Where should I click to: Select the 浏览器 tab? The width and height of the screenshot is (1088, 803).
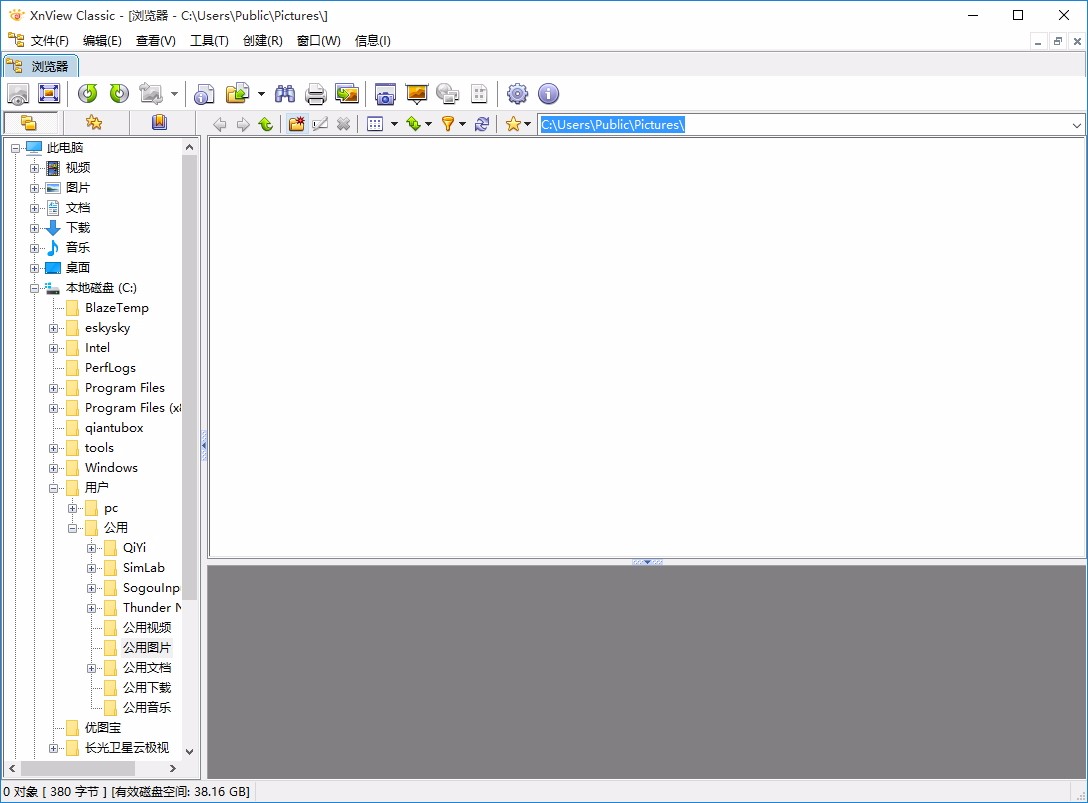tap(42, 65)
